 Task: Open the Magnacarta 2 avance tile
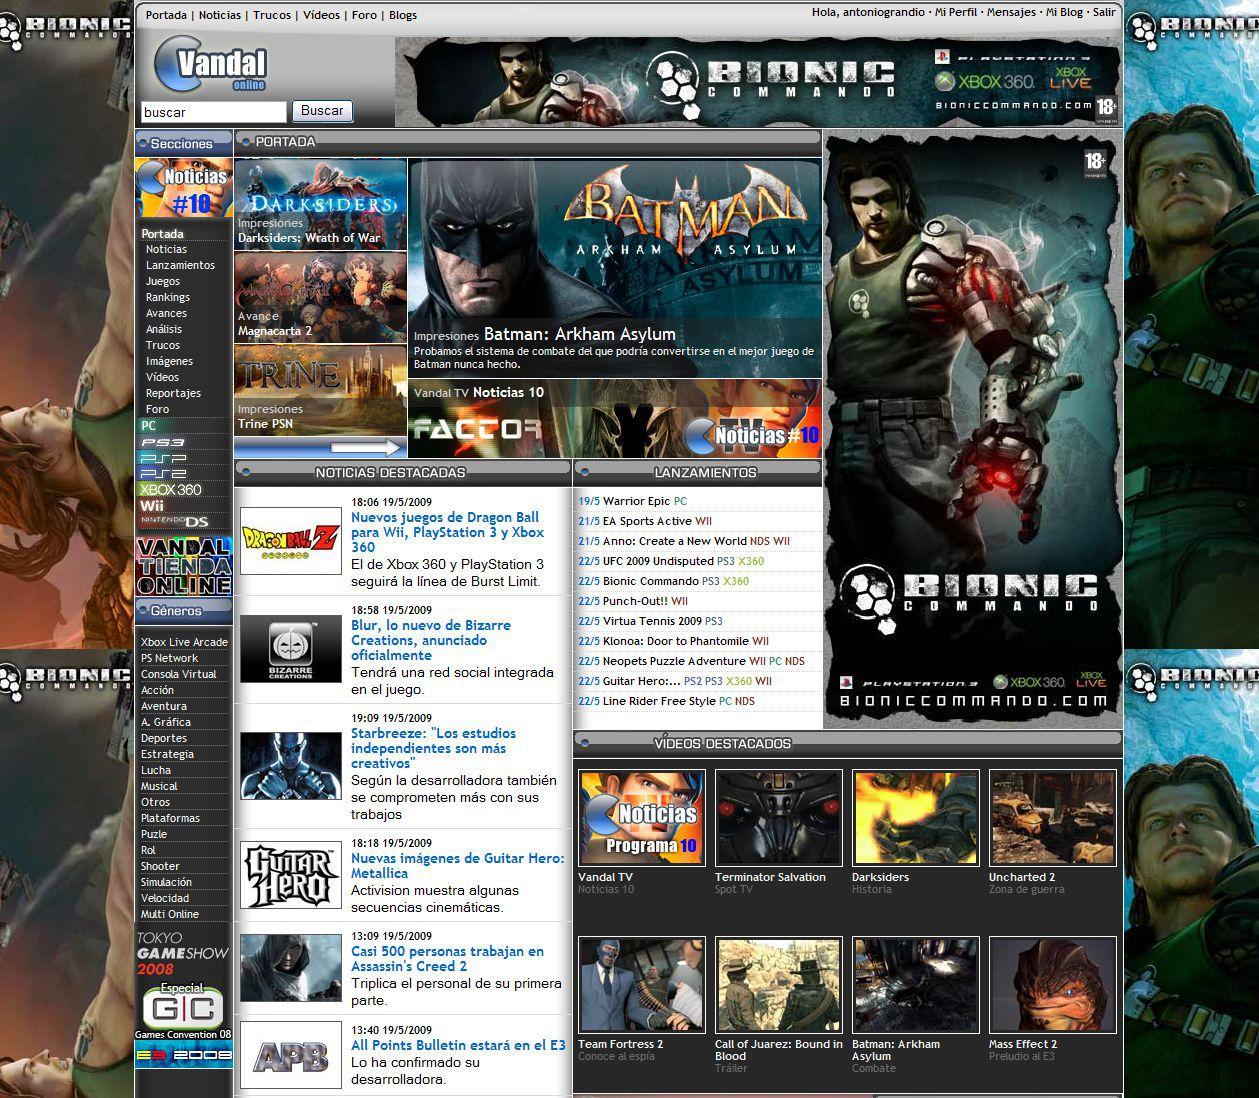[x=320, y=297]
